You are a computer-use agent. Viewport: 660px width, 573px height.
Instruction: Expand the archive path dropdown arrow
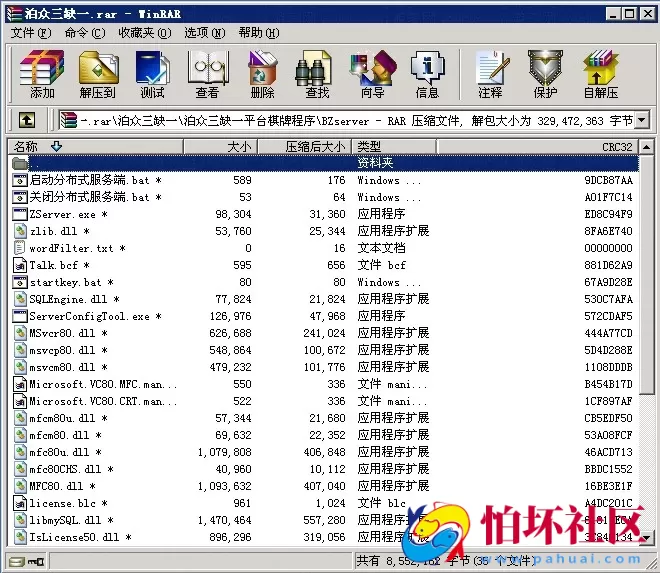642,120
